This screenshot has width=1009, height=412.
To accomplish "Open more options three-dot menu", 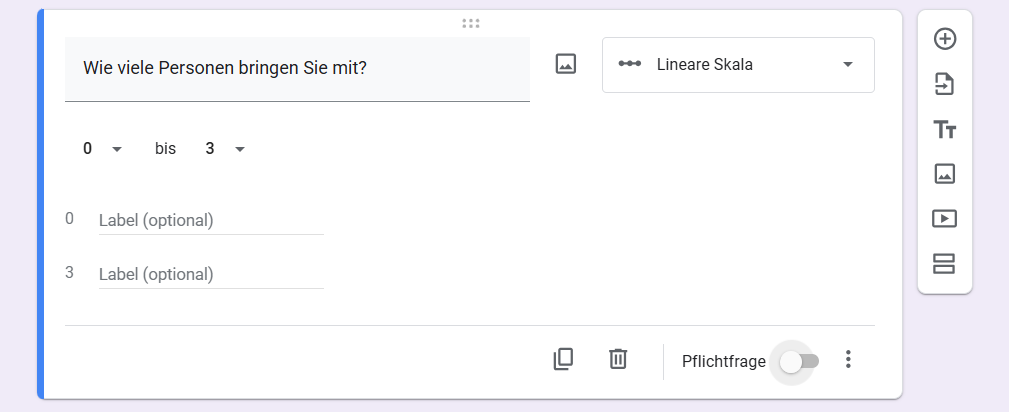I will pos(848,360).
